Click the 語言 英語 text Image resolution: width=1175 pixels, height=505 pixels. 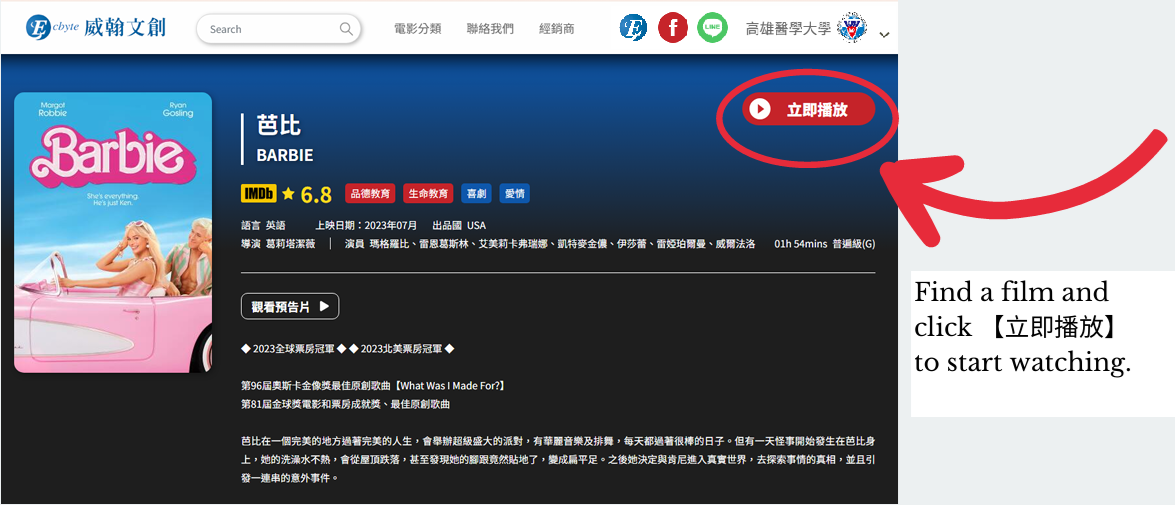point(263,226)
